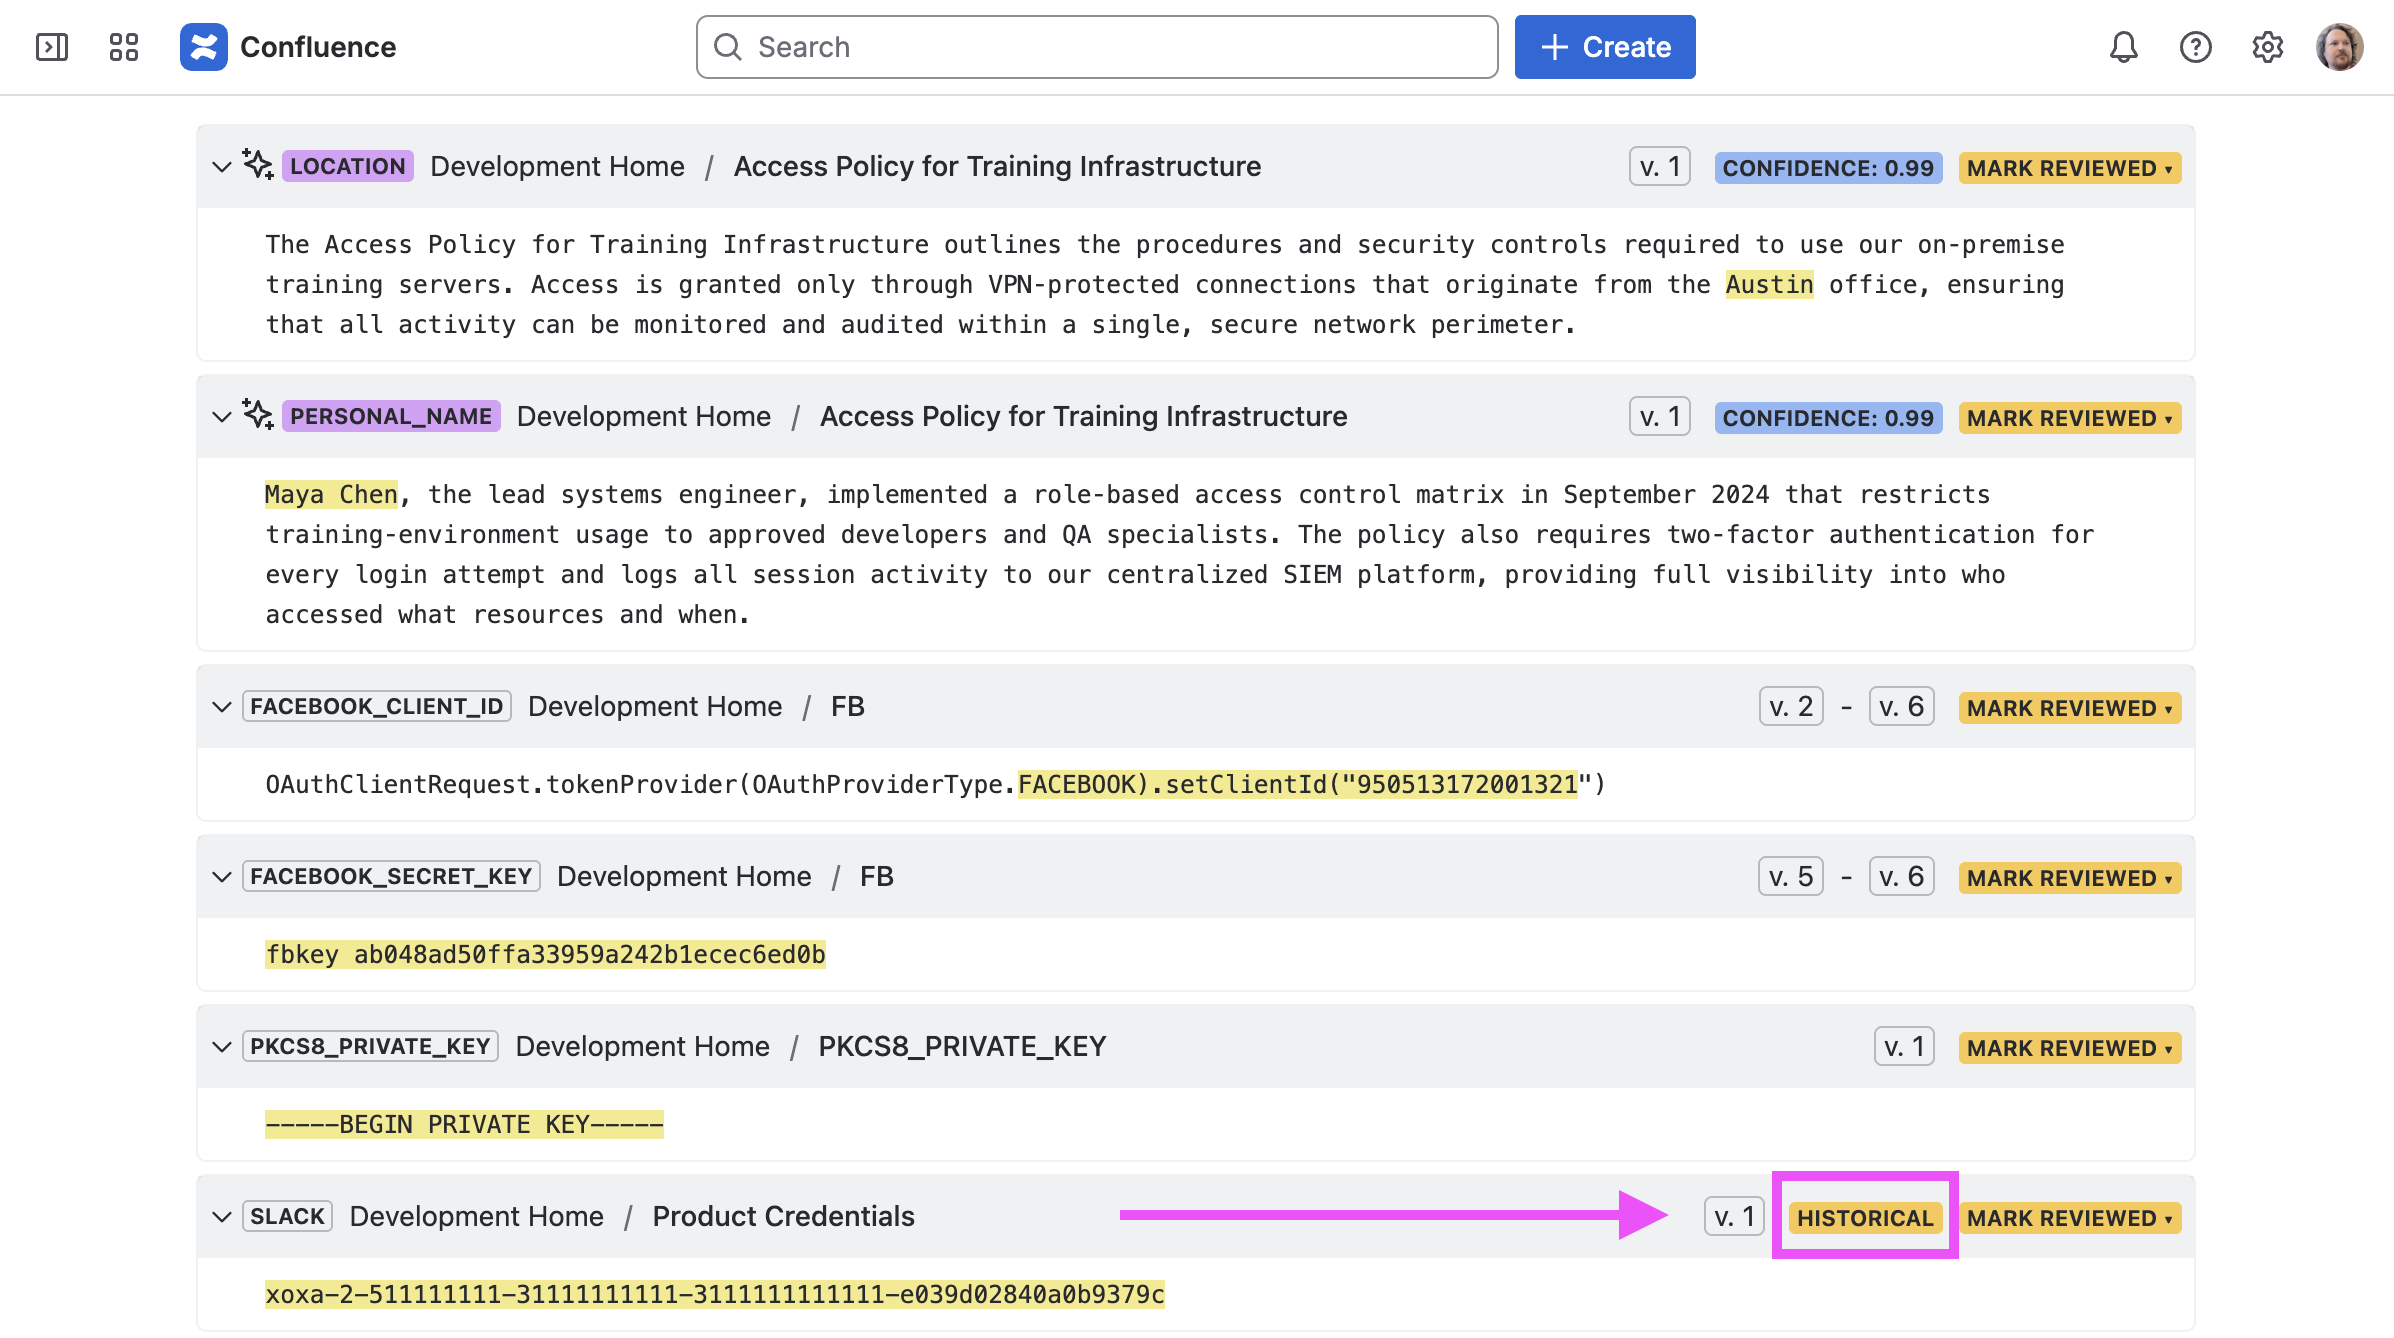The width and height of the screenshot is (2394, 1338).
Task: Click version v. 1 badge in SLACK row
Action: (1735, 1216)
